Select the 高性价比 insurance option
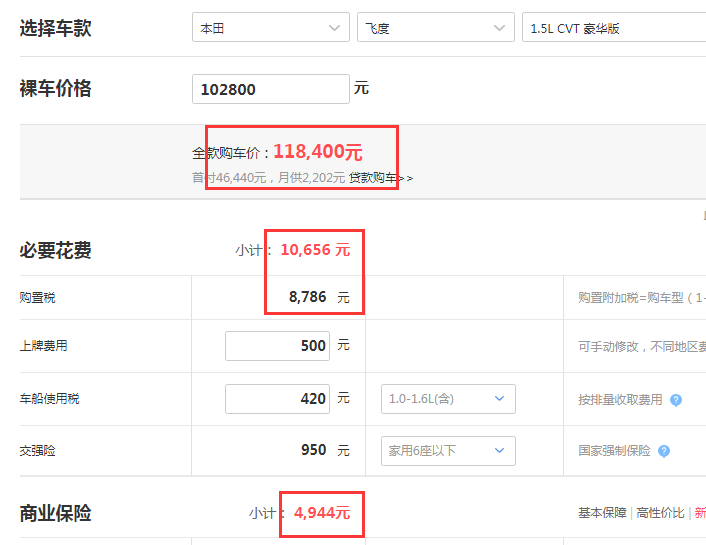 click(x=660, y=513)
